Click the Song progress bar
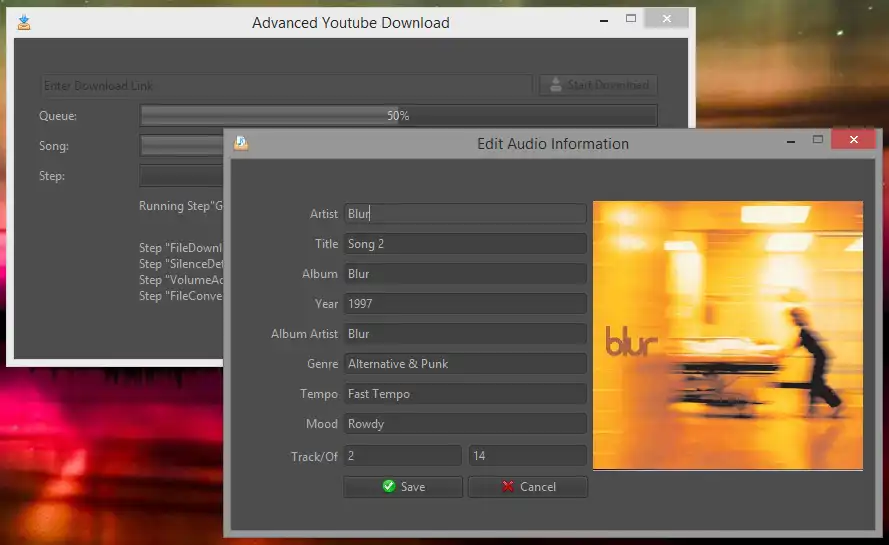The width and height of the screenshot is (889, 545). click(x=181, y=146)
